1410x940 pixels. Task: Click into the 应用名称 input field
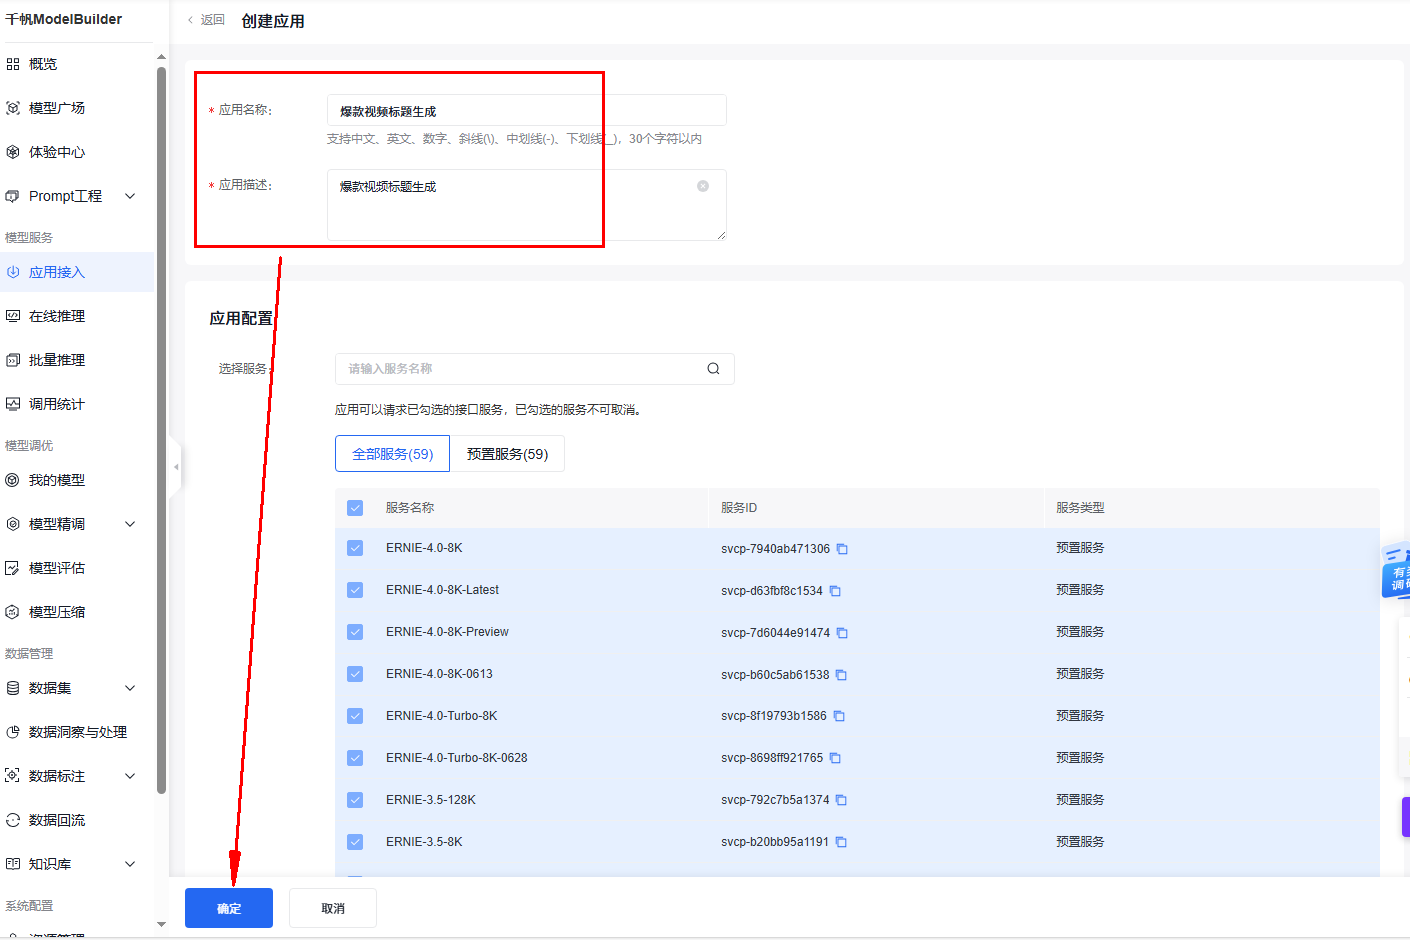coord(527,110)
